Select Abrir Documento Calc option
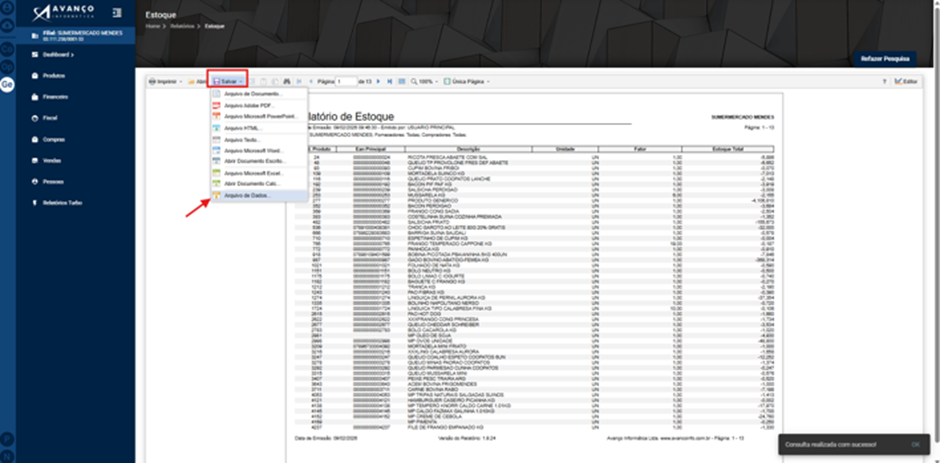This screenshot has width=940, height=463. [x=259, y=184]
